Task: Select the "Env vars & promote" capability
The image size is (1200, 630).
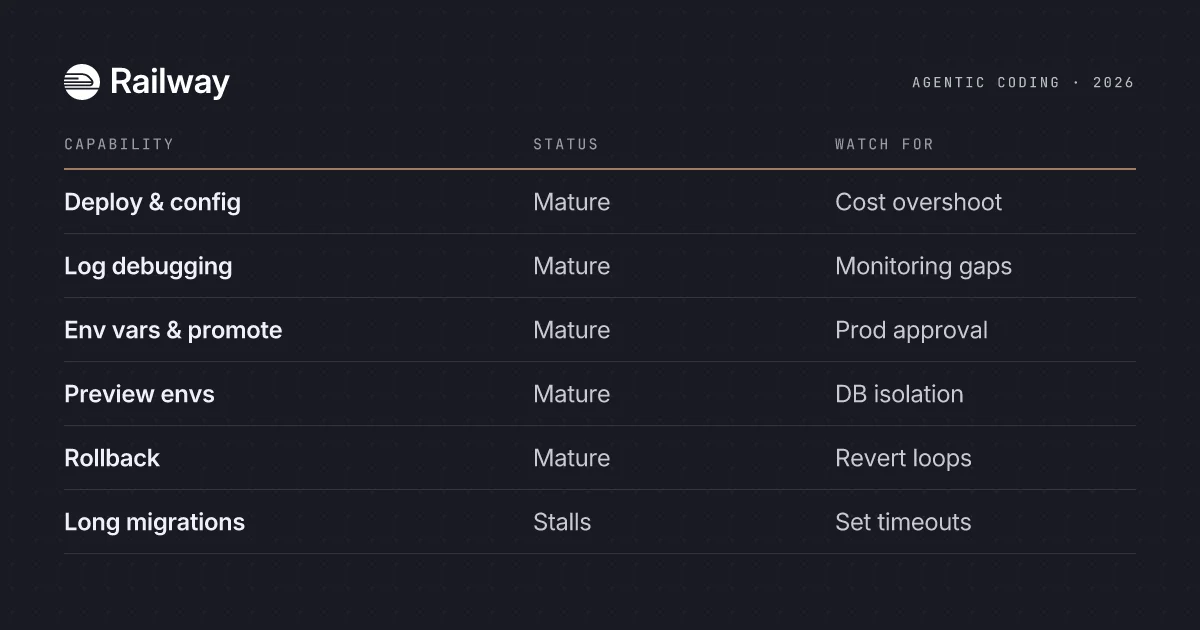Action: pyautogui.click(x=173, y=330)
